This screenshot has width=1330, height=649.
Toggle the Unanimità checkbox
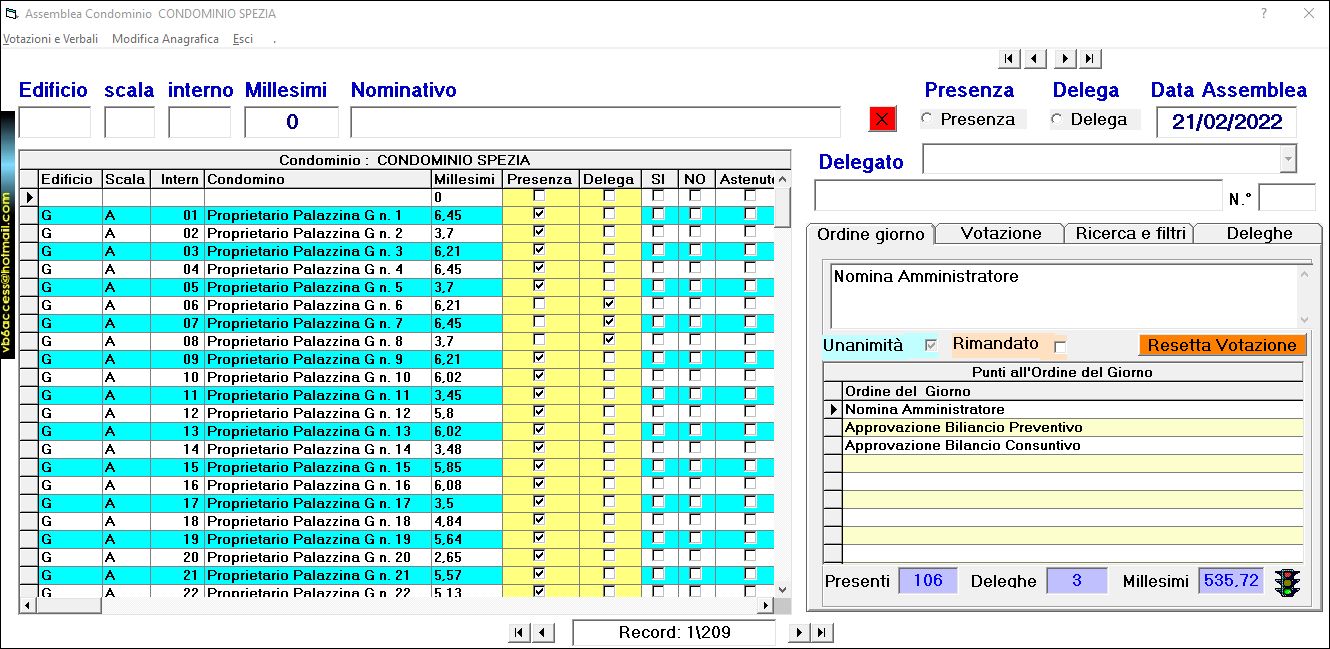pos(932,345)
